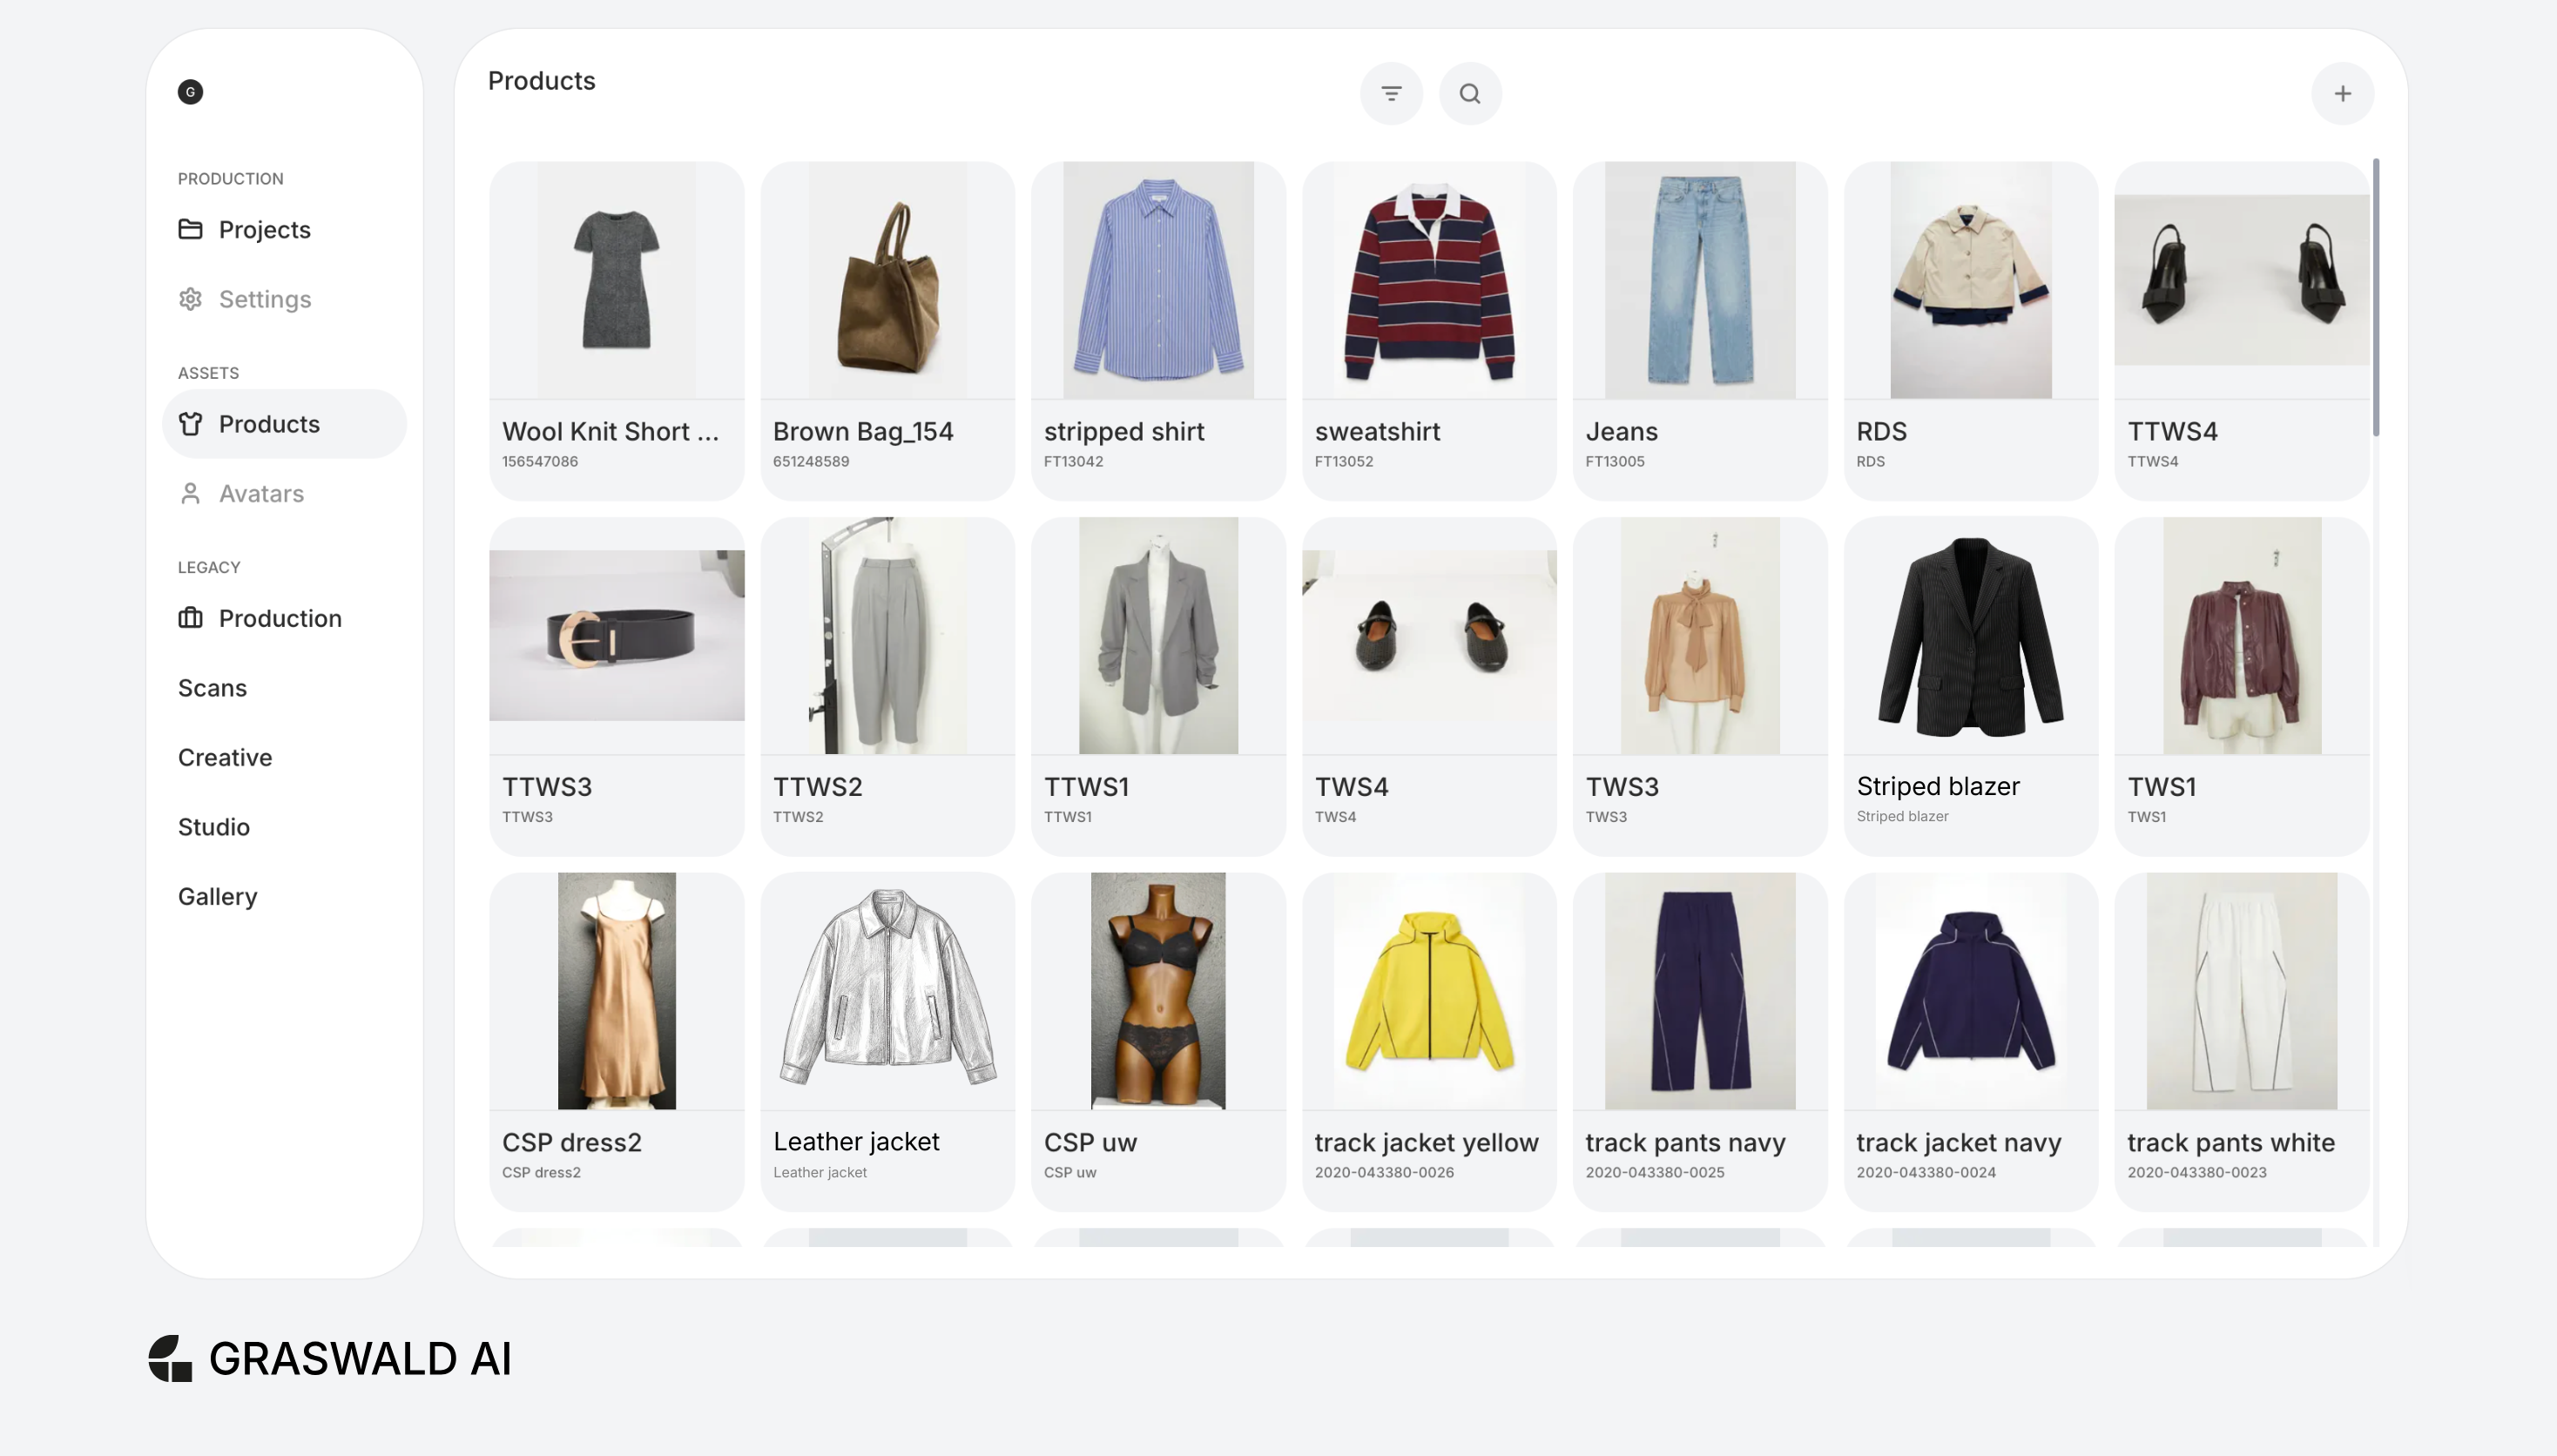Open the TWS1 burgundy jacket thumbnail
This screenshot has width=2557, height=1456.
(x=2241, y=635)
